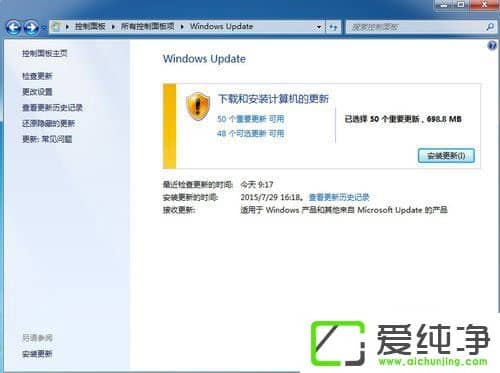Select Windows Update breadcrumb segment
Screen dimensions: 500x373
click(221, 26)
